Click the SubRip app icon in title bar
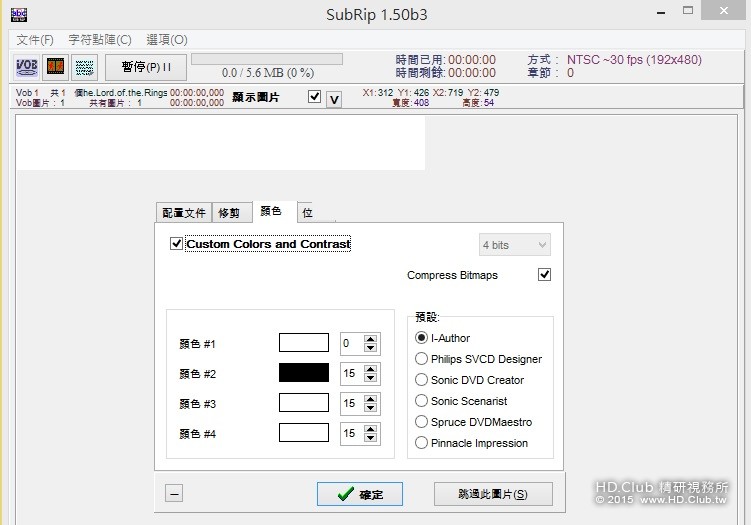This screenshot has height=525, width=751. (19, 14)
